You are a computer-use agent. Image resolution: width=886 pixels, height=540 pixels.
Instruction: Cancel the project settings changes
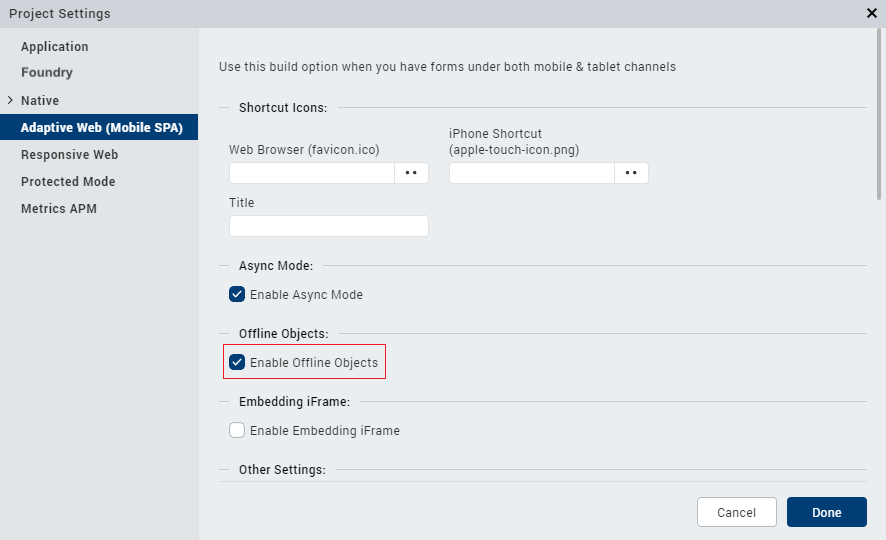(x=736, y=512)
